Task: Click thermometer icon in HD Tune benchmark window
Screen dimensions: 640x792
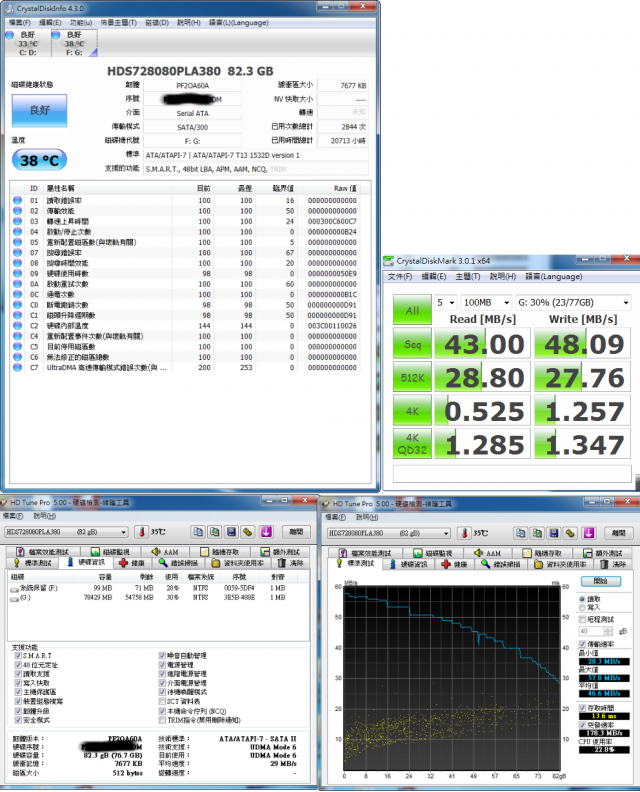Action: tap(464, 533)
